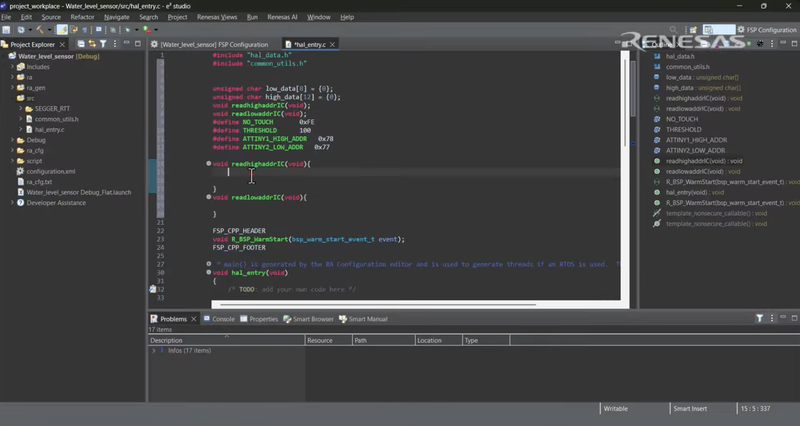Expand the SEGGER_RTT folder
The width and height of the screenshot is (800, 426).
[21, 109]
